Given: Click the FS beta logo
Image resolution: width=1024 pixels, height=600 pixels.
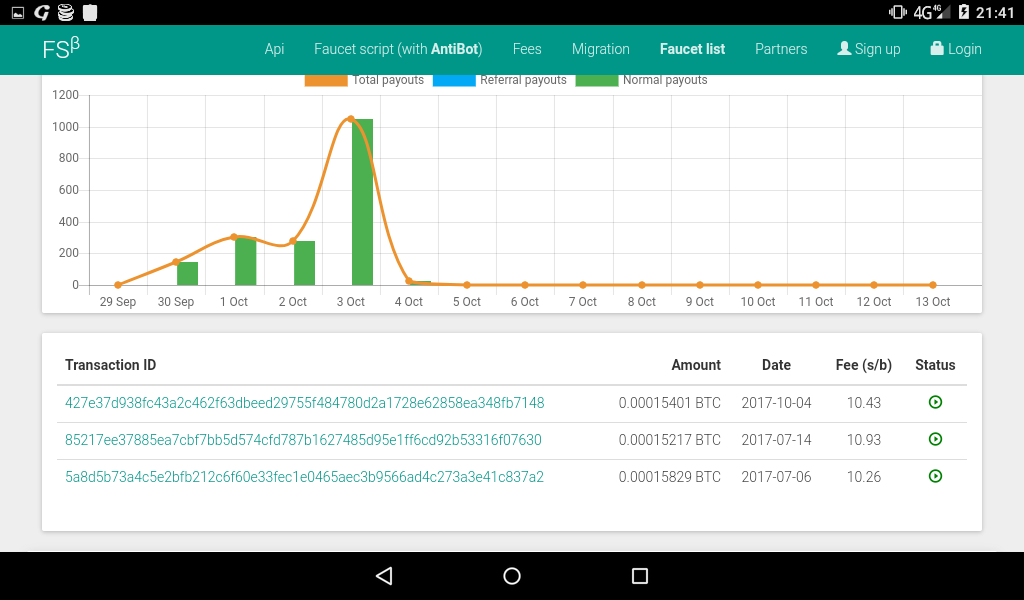Looking at the screenshot, I should (60, 48).
